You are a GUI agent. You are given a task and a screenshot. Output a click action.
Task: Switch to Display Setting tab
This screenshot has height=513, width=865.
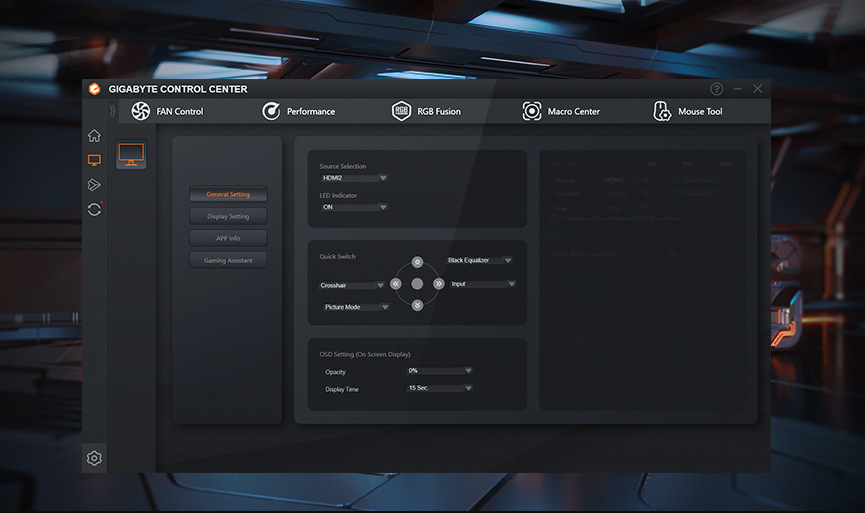(228, 216)
